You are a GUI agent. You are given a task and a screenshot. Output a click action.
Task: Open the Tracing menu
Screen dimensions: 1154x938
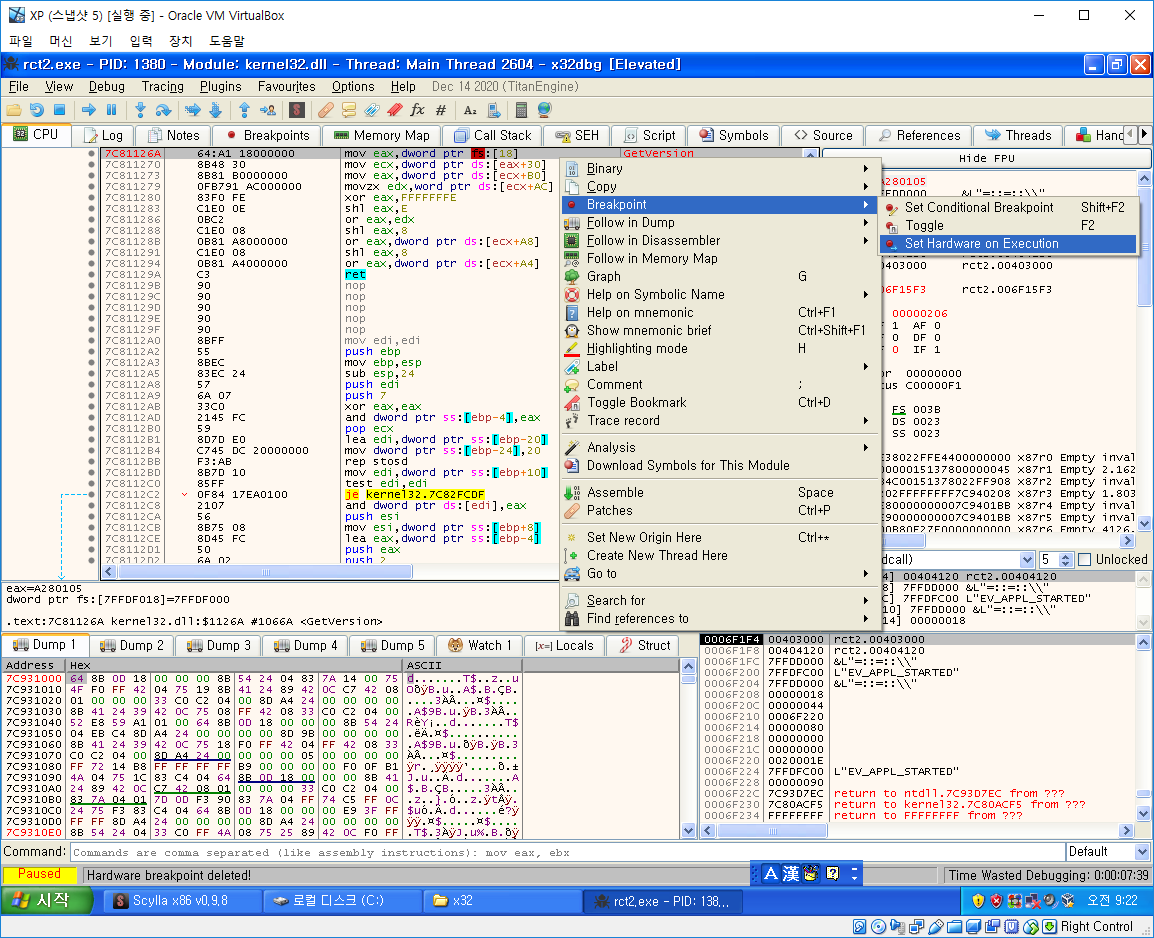coord(163,87)
